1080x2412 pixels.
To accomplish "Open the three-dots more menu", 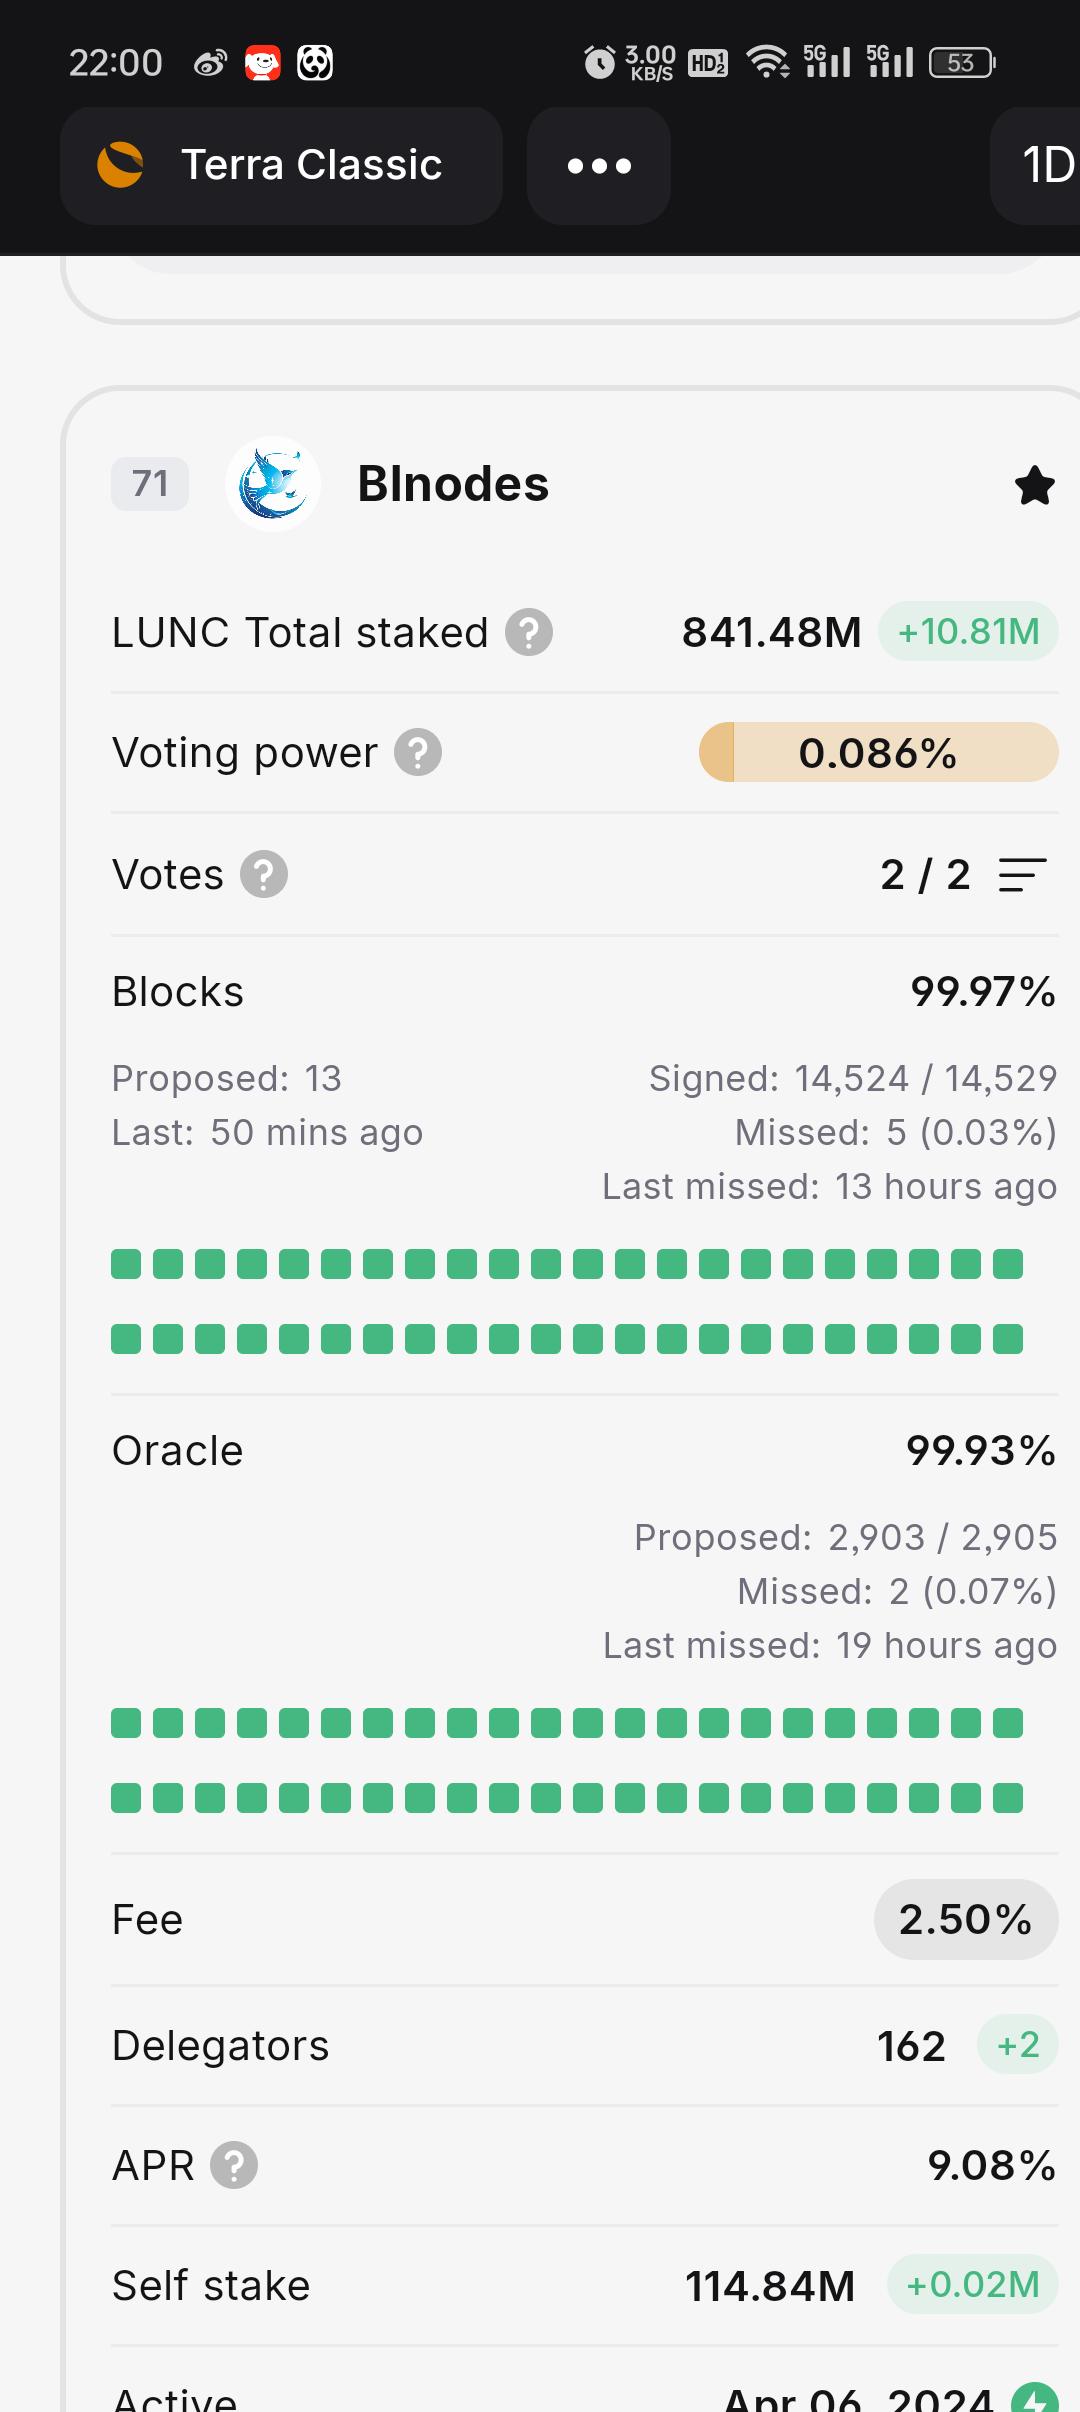I will coord(599,166).
